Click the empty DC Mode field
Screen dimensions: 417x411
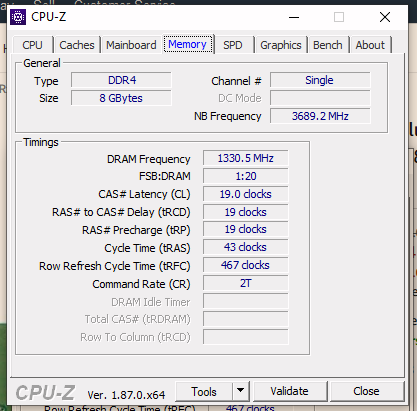pyautogui.click(x=320, y=98)
